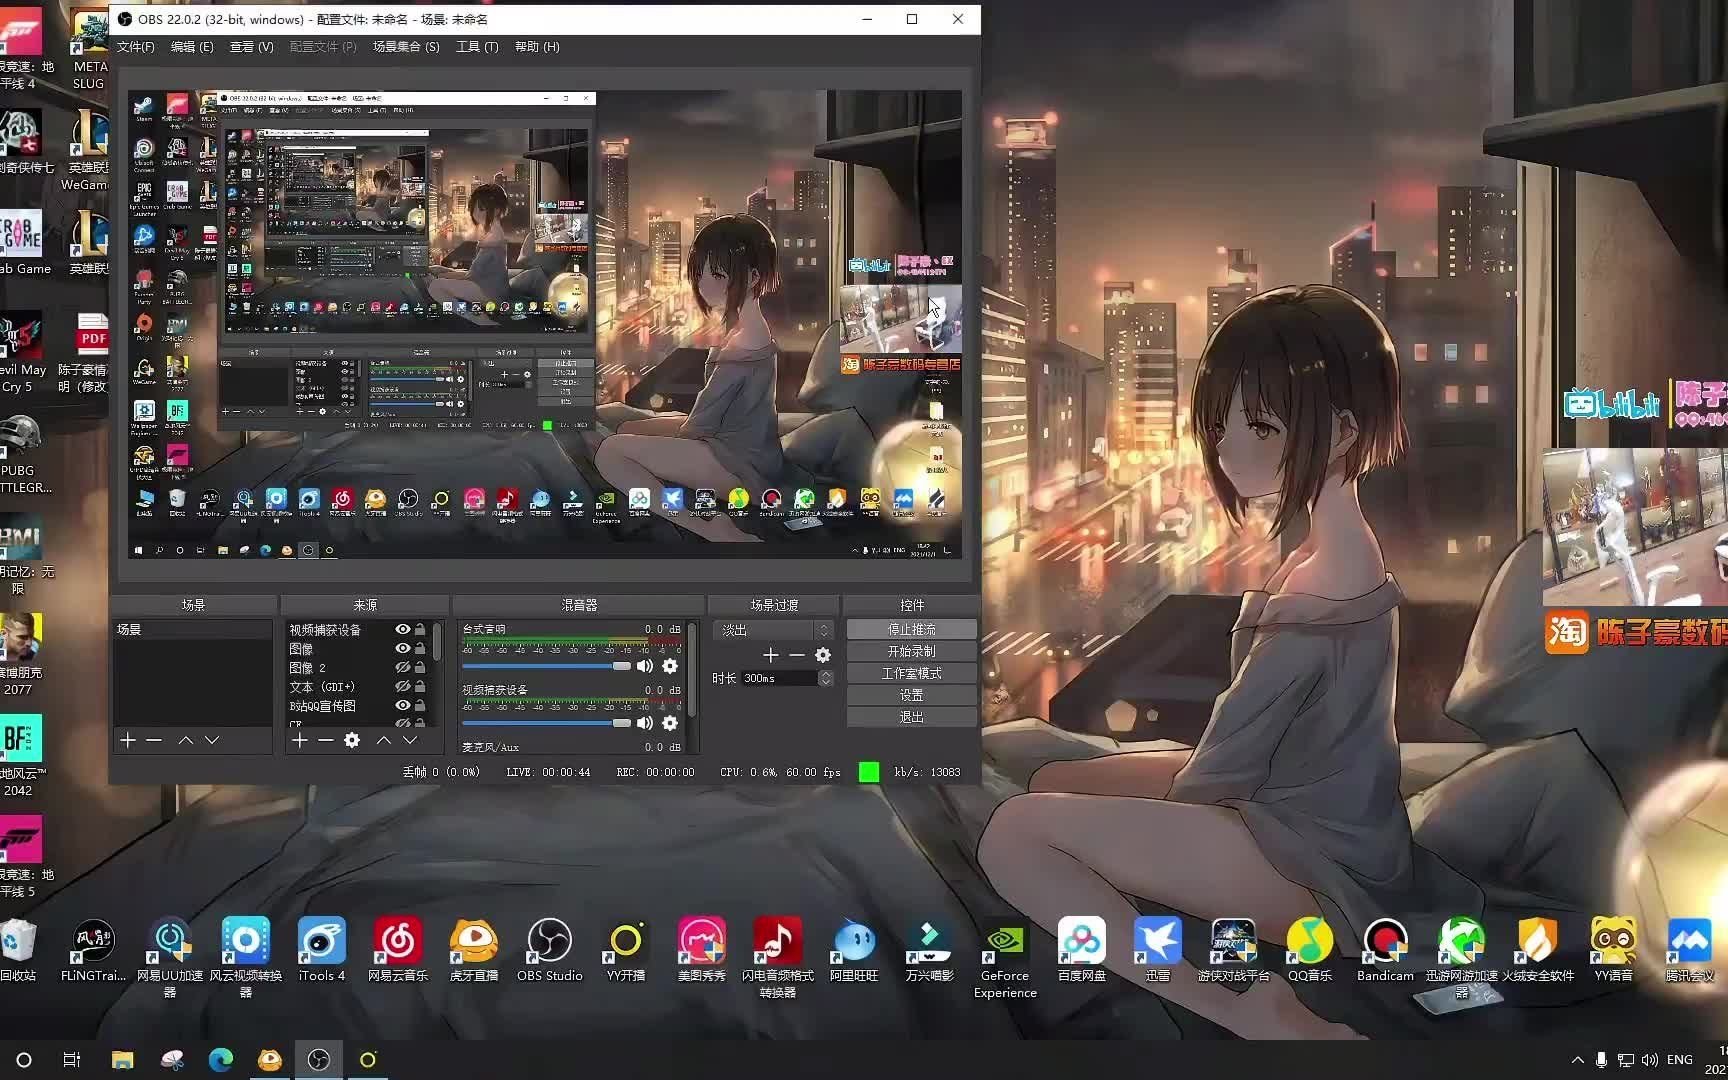Screen dimensions: 1728x1080
Task: Move the selected source up in the list
Action: [x=384, y=740]
